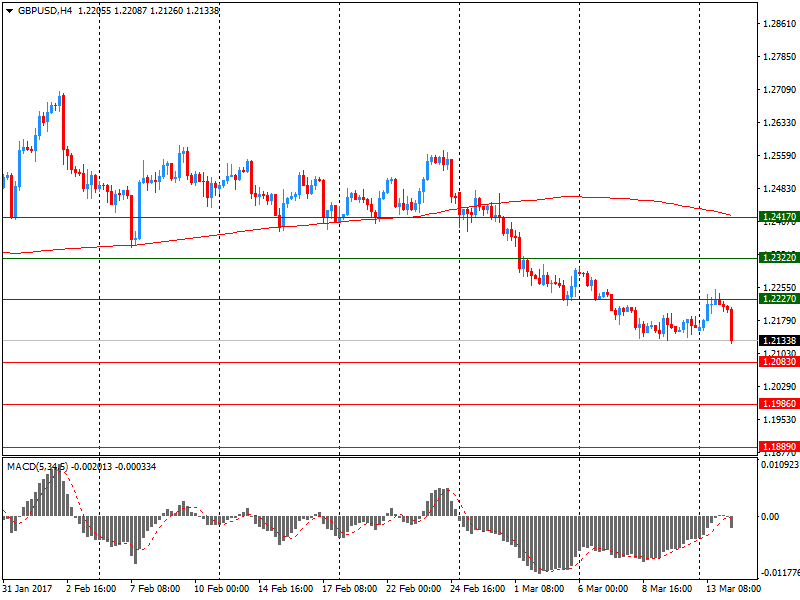Click the 1 Mar 08:00 time label
The height and width of the screenshot is (600, 800).
pos(539,589)
